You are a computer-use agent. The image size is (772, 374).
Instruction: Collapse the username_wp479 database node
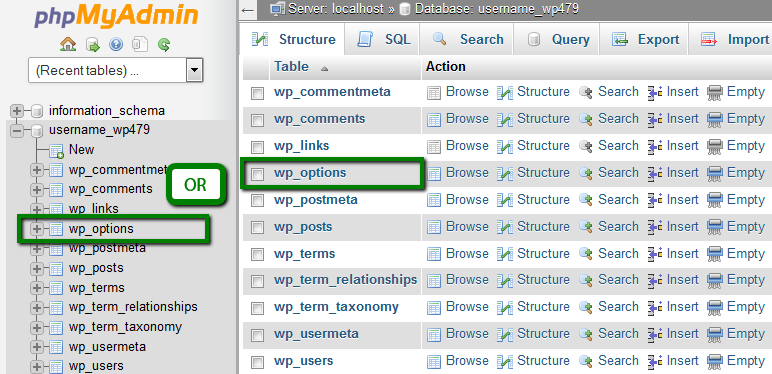[x=16, y=131]
